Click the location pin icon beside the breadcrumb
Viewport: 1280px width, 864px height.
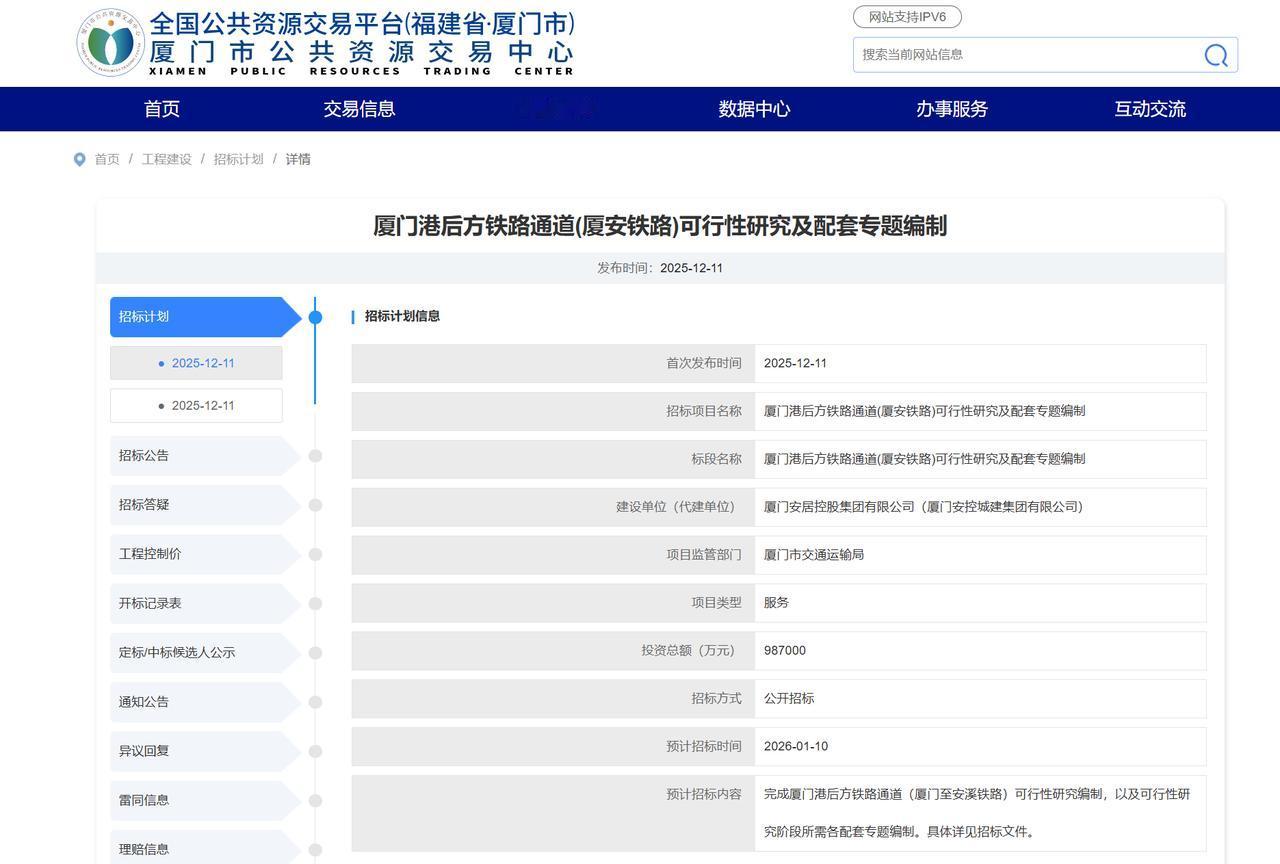point(79,159)
